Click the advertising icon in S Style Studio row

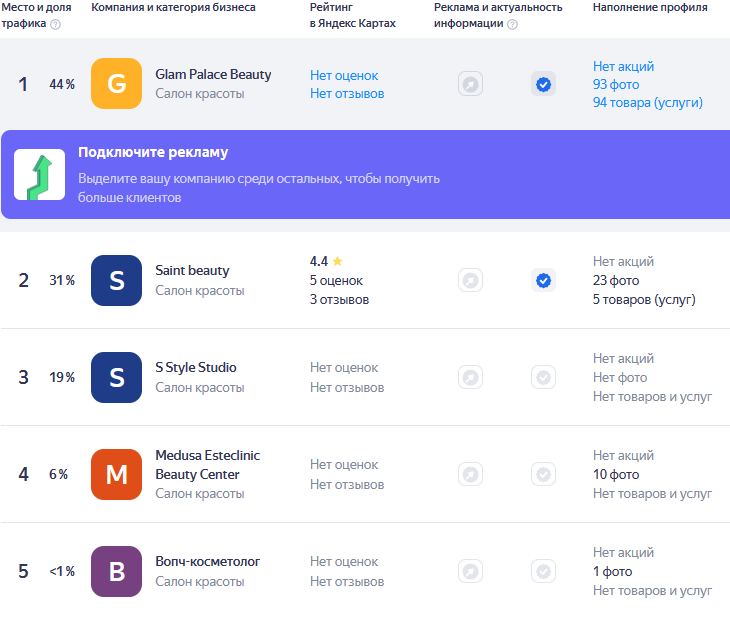(x=470, y=377)
